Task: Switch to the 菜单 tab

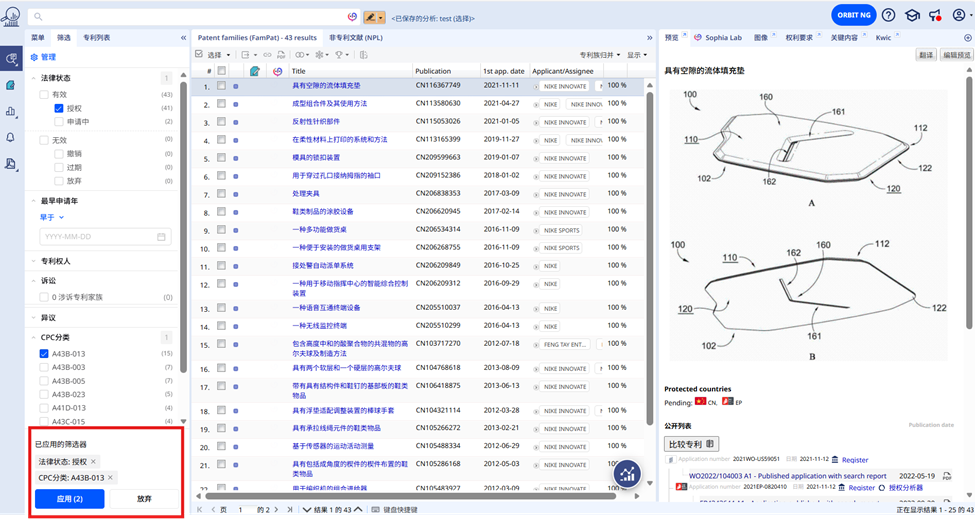Action: (39, 38)
